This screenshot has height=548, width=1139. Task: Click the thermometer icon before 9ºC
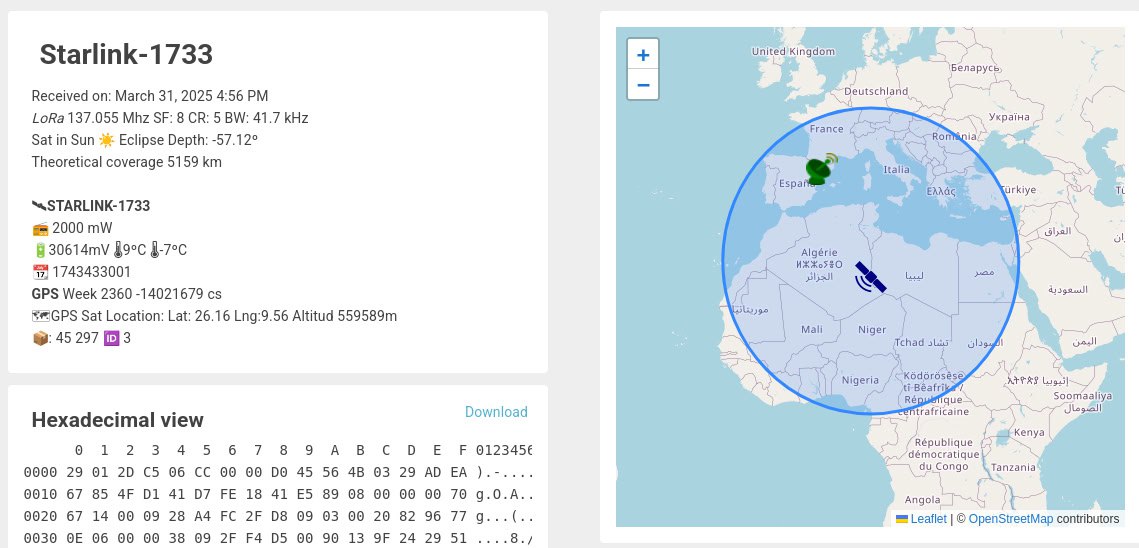[x=118, y=250]
